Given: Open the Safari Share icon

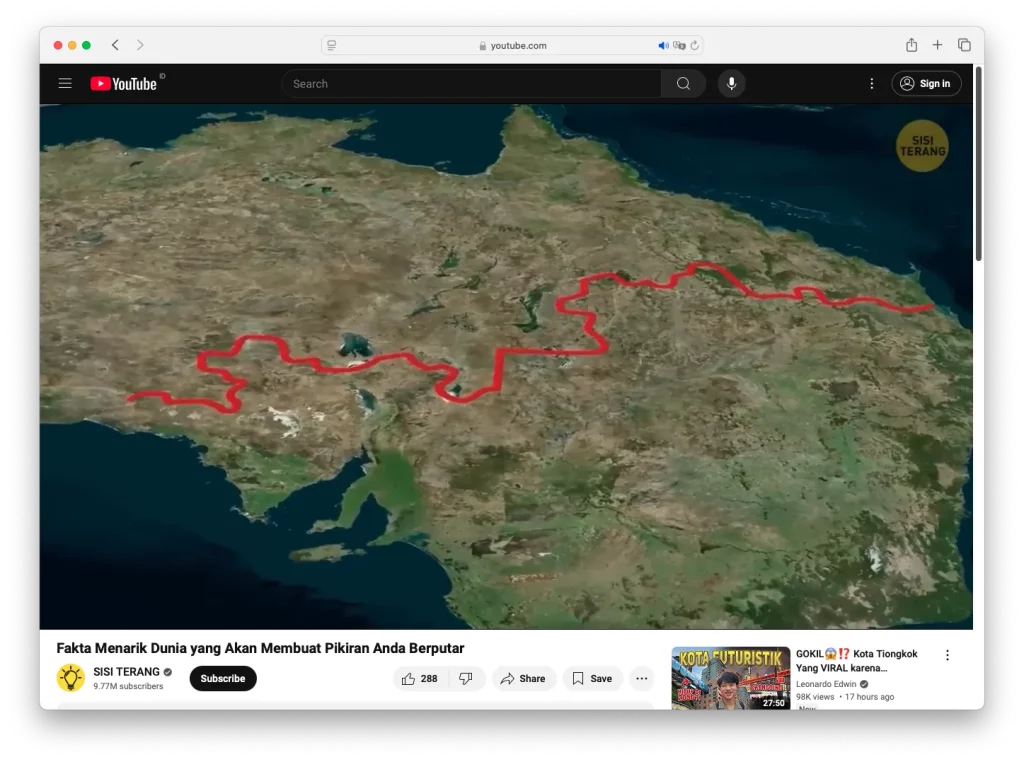Looking at the screenshot, I should 911,44.
